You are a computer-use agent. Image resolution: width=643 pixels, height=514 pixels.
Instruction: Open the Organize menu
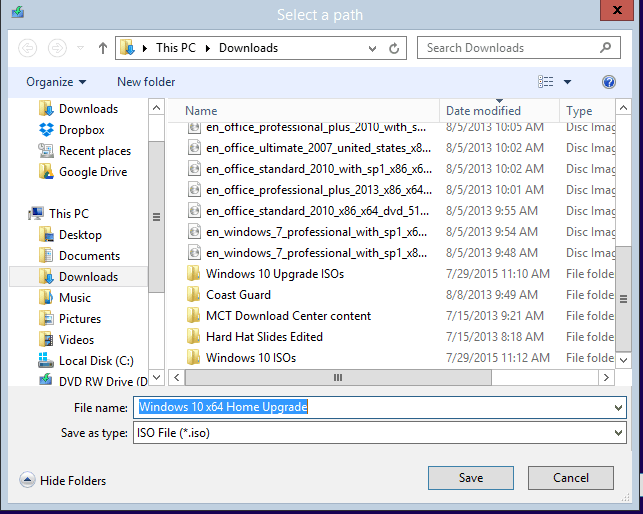coord(56,82)
